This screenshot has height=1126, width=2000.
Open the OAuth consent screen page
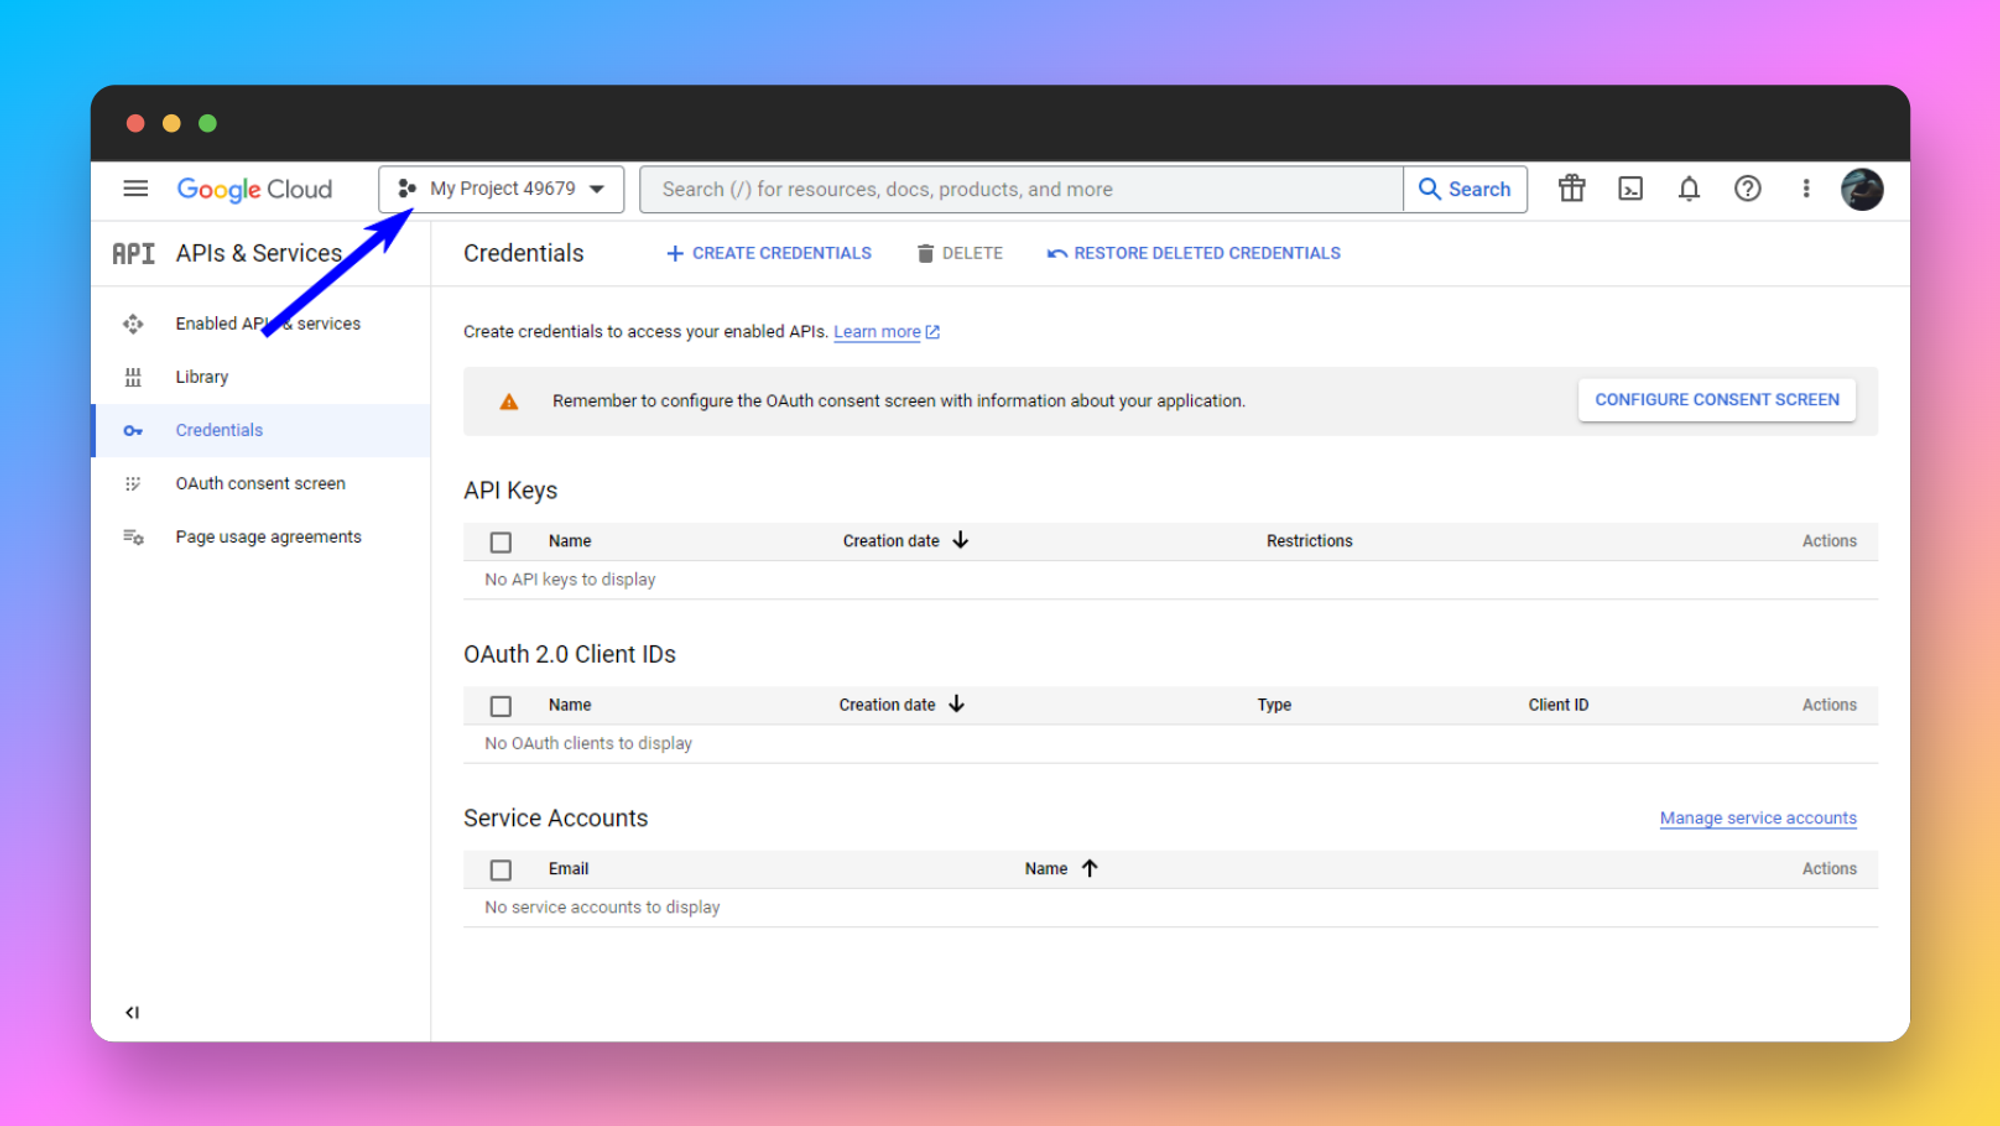[x=260, y=483]
